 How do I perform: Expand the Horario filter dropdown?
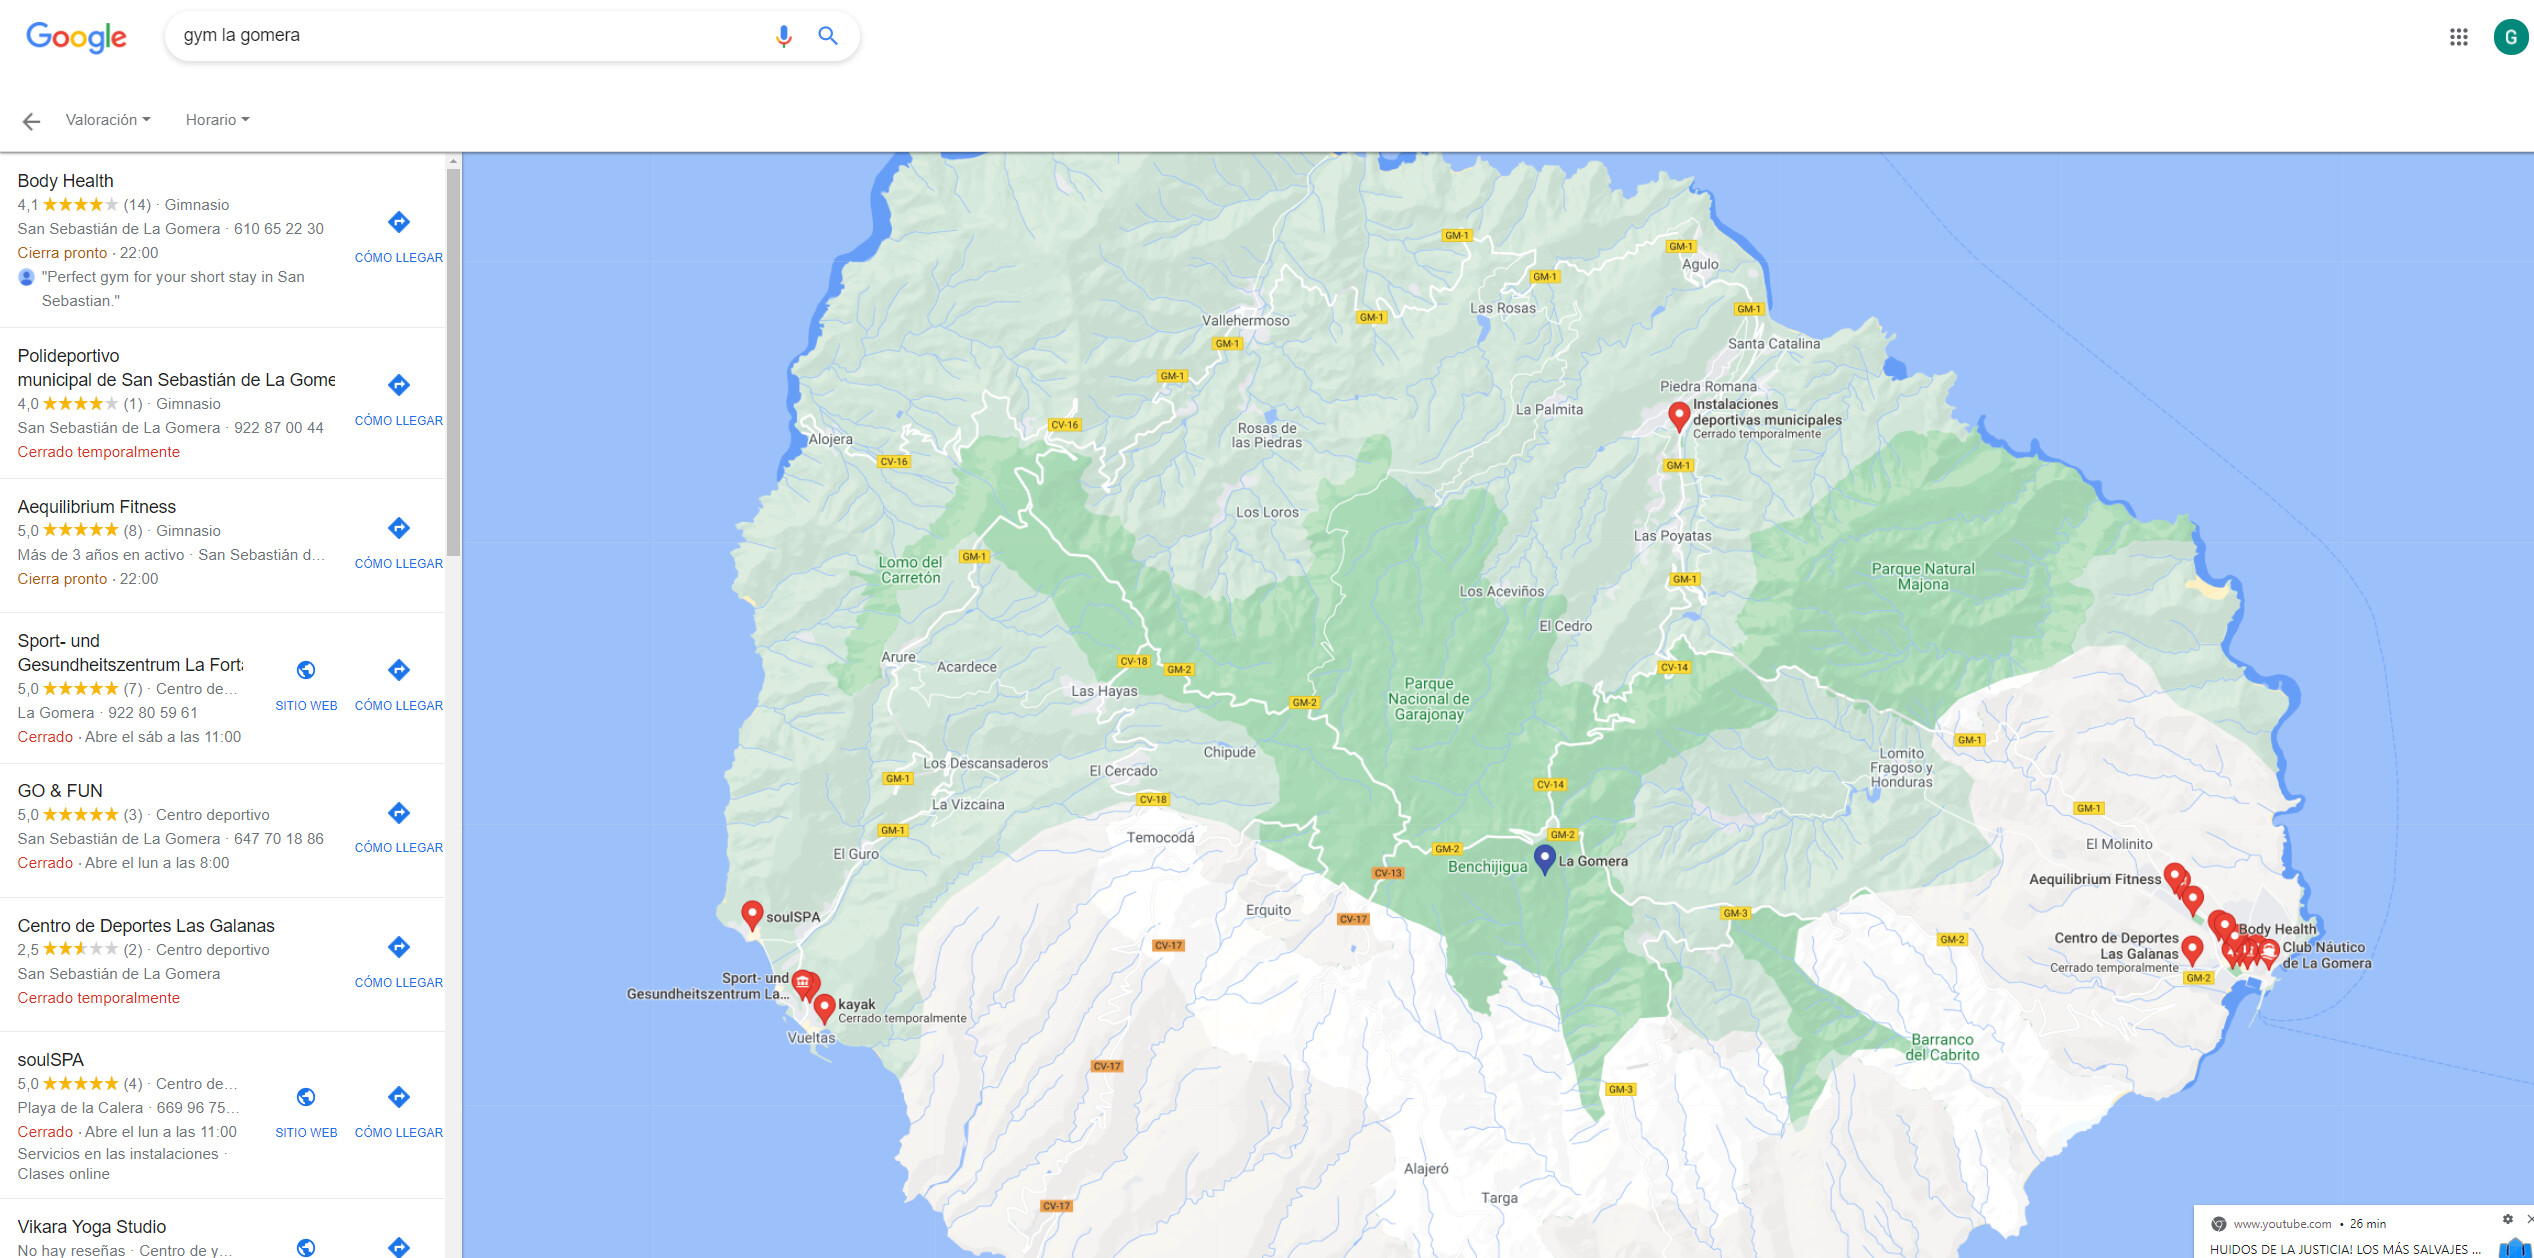point(217,120)
